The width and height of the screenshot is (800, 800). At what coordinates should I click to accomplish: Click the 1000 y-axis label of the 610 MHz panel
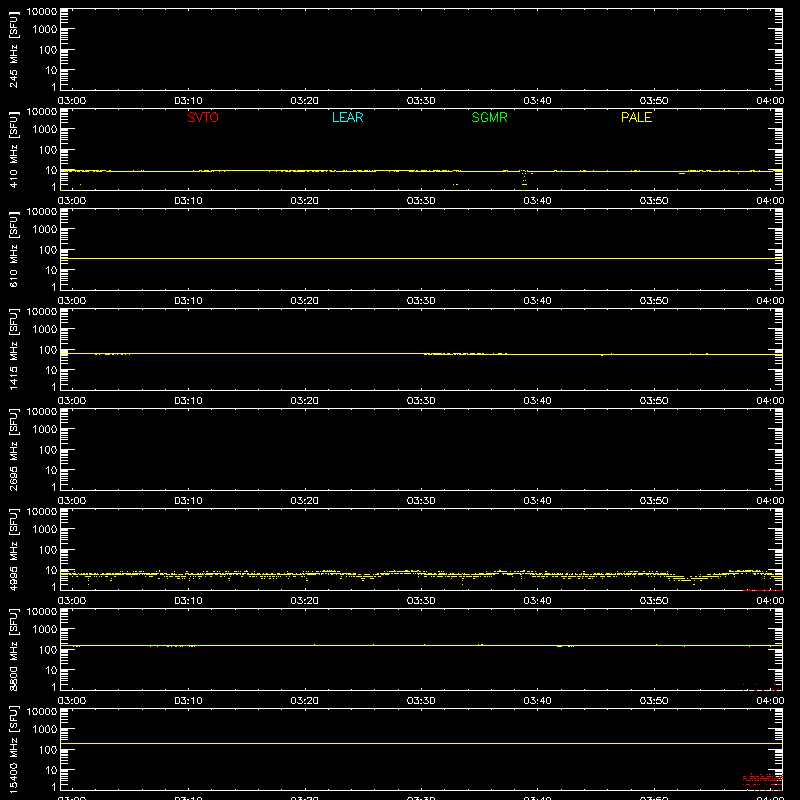pyautogui.click(x=45, y=230)
